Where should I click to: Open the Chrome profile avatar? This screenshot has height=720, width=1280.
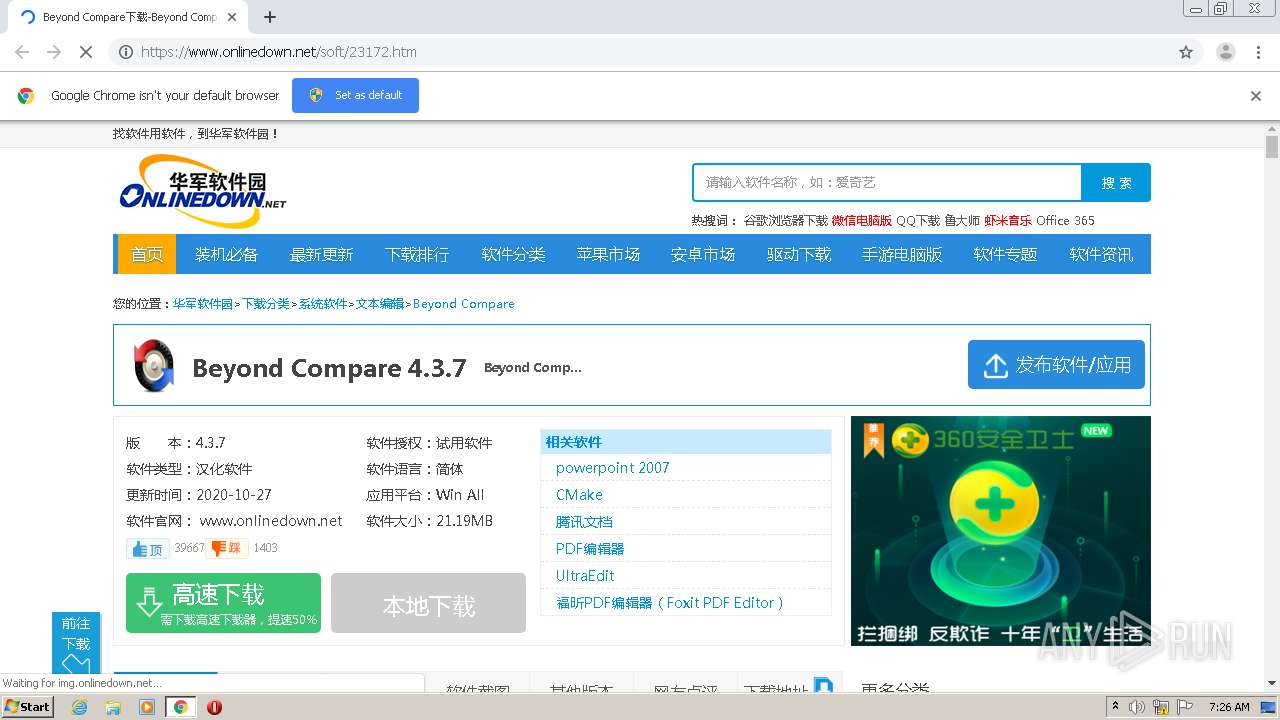tap(1225, 52)
